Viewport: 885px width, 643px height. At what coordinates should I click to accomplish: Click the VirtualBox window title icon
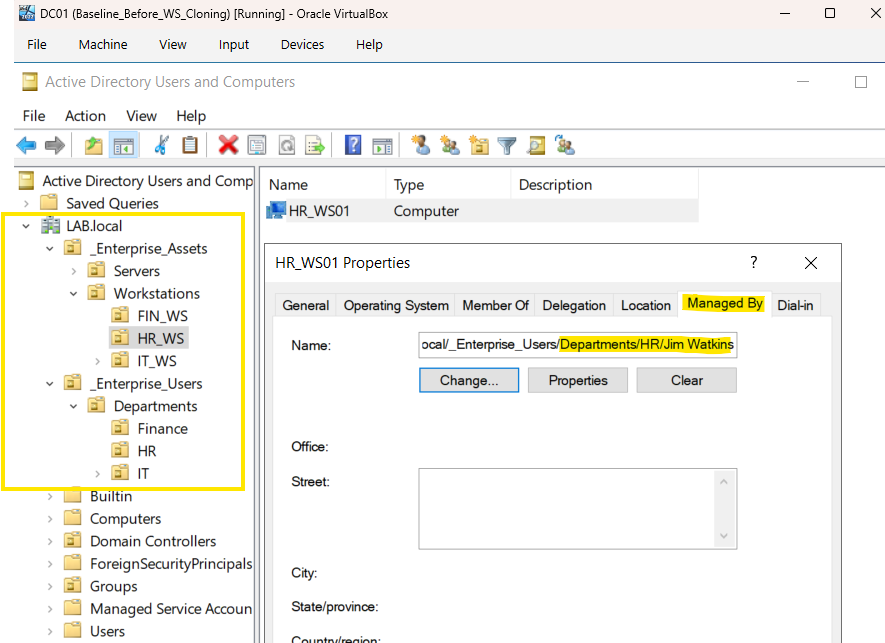[27, 13]
